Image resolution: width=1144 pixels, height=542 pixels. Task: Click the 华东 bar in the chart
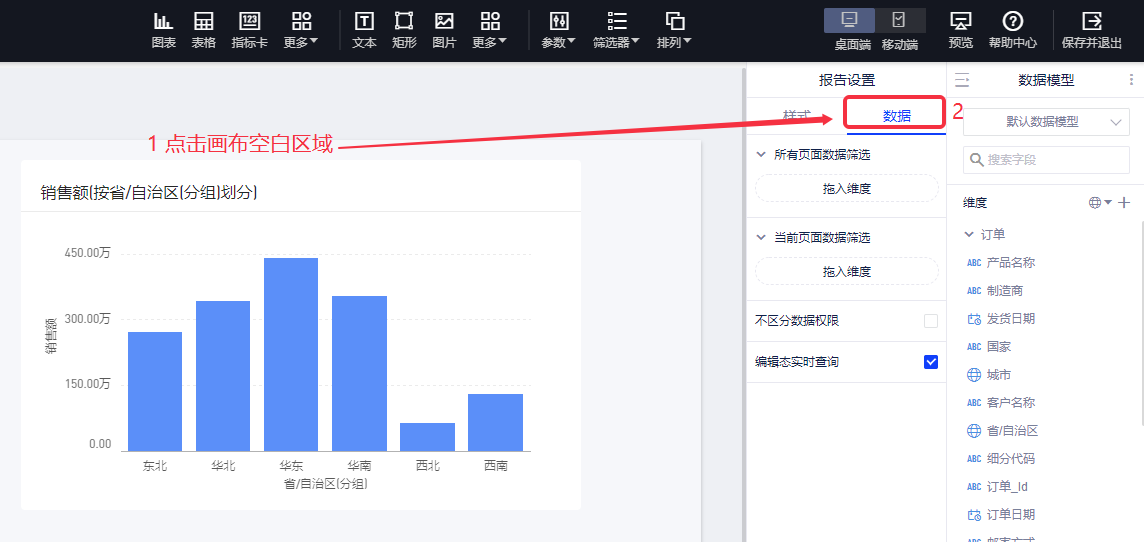[x=291, y=354]
